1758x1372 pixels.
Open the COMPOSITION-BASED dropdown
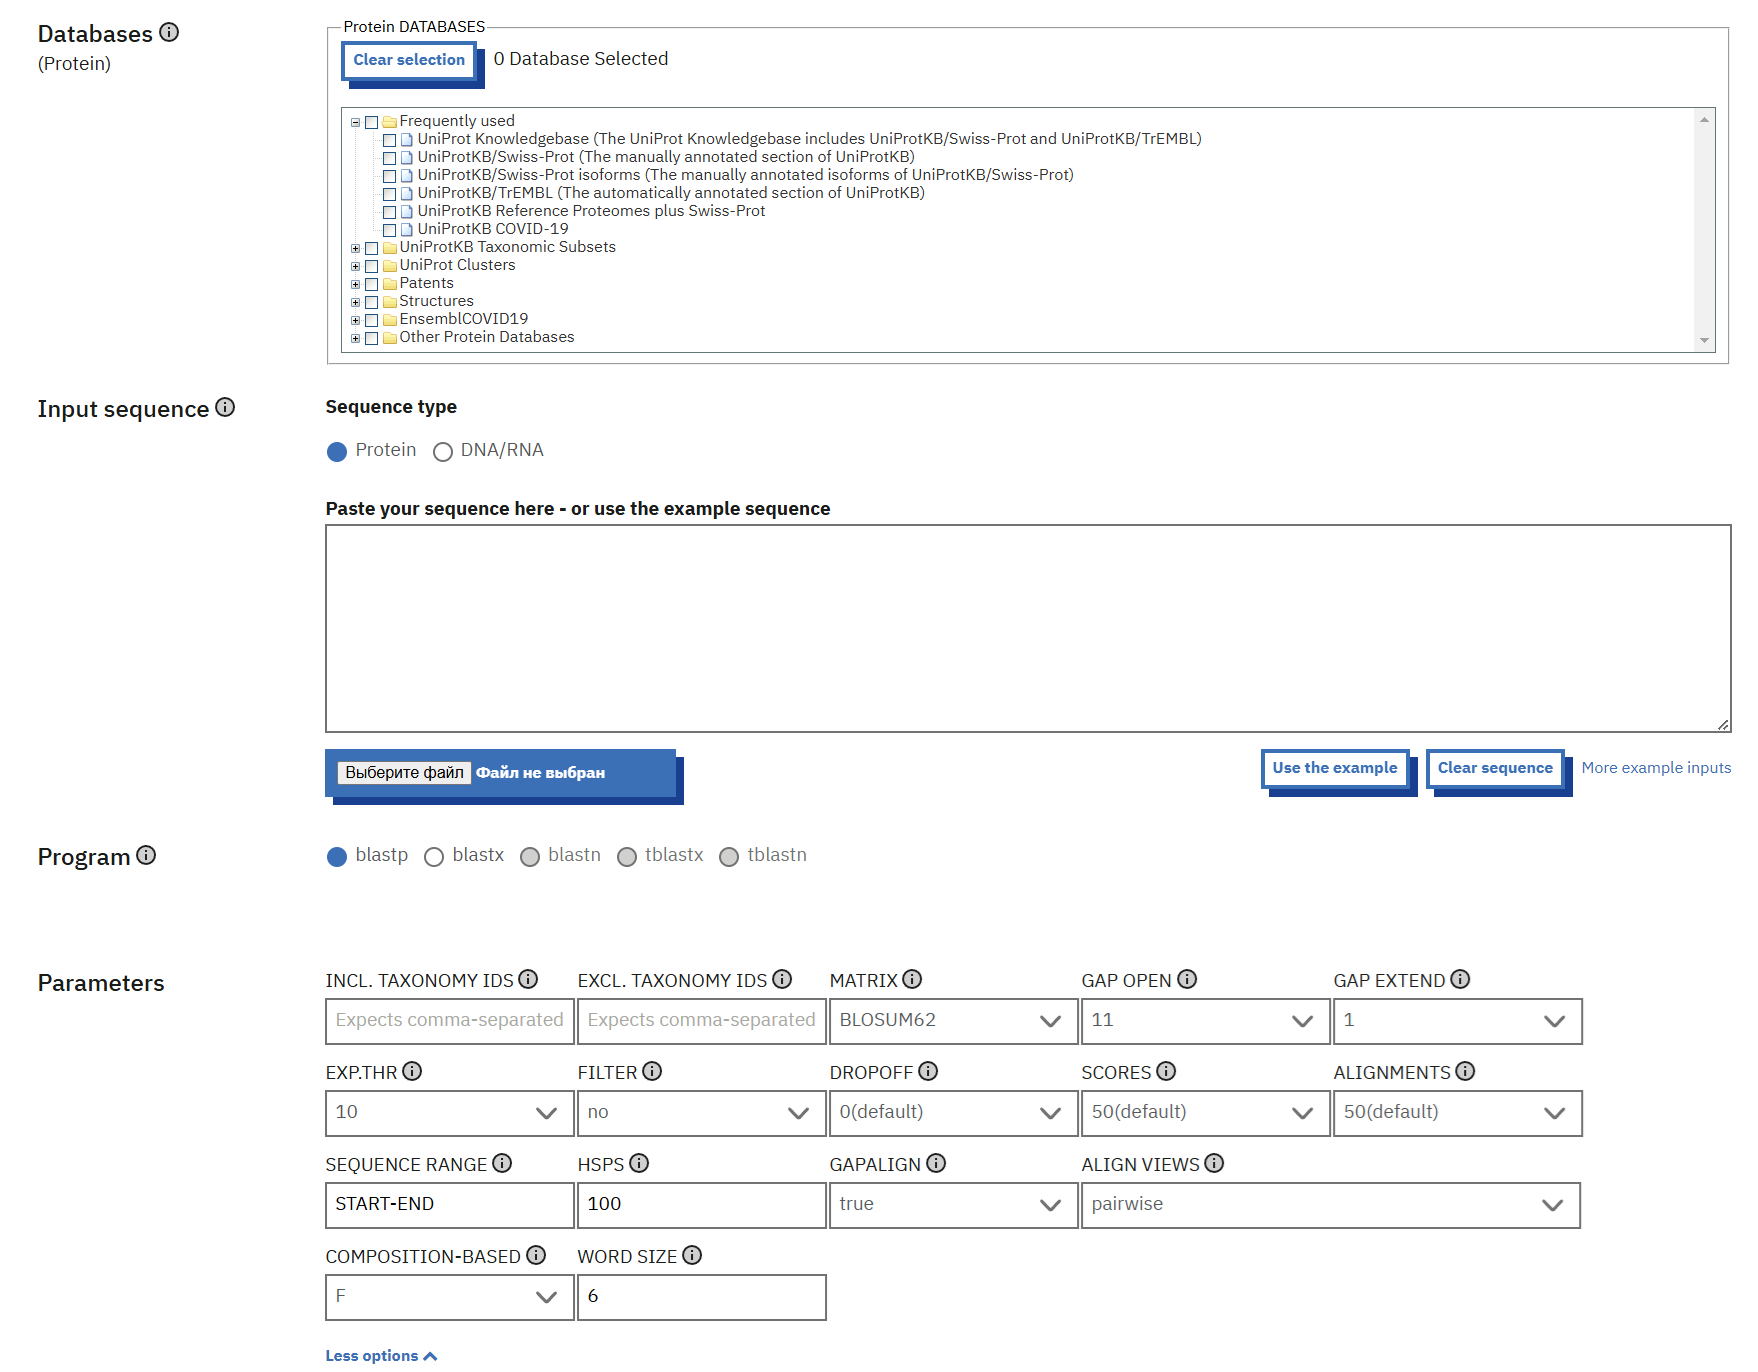click(449, 1297)
